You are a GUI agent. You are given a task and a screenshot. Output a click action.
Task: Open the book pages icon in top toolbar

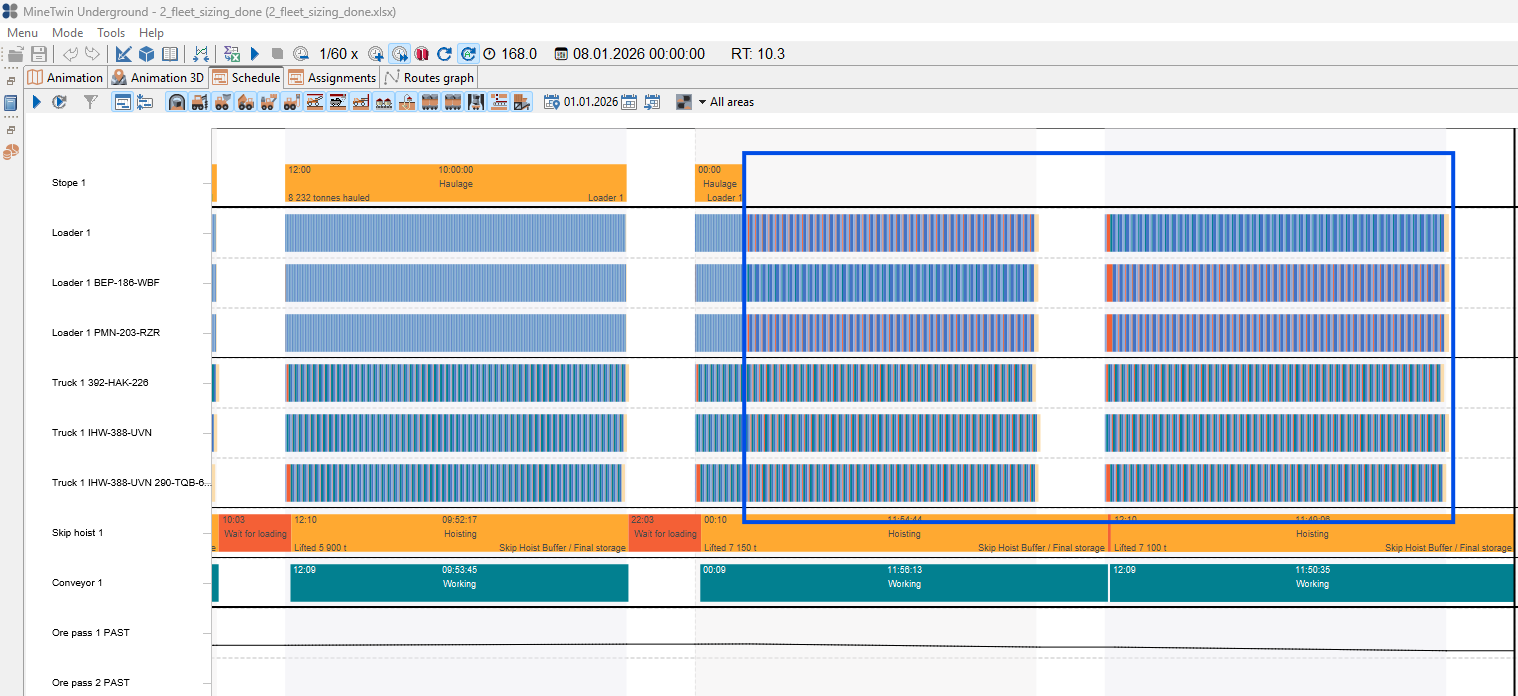pos(170,54)
